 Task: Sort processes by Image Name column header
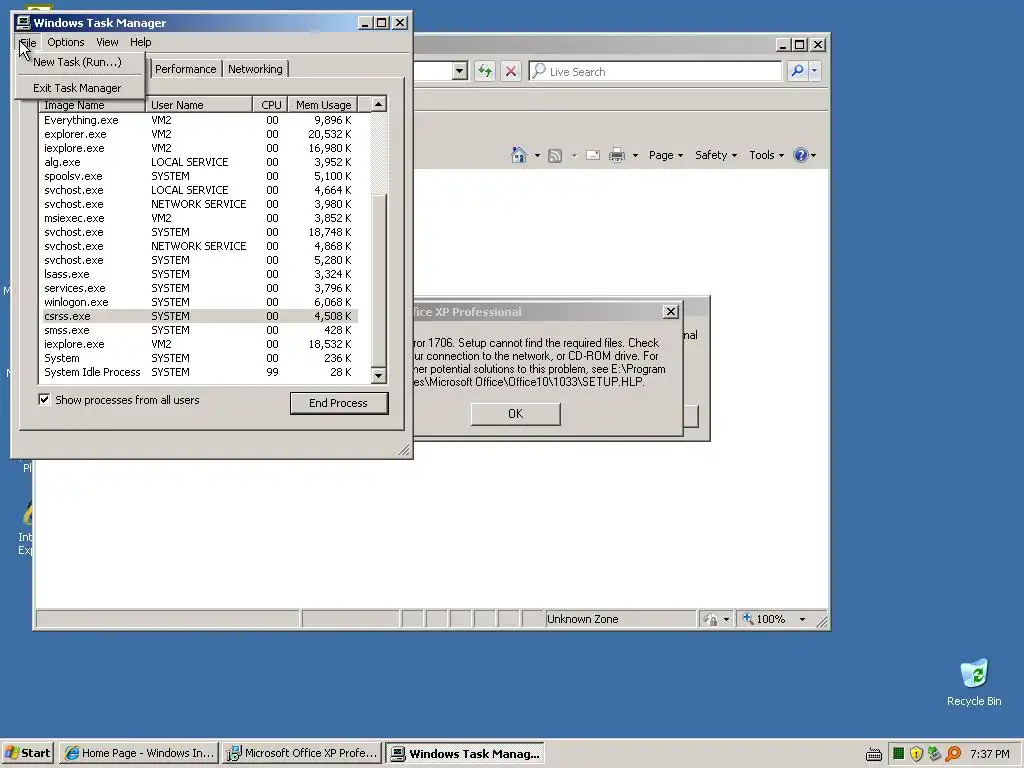92,104
